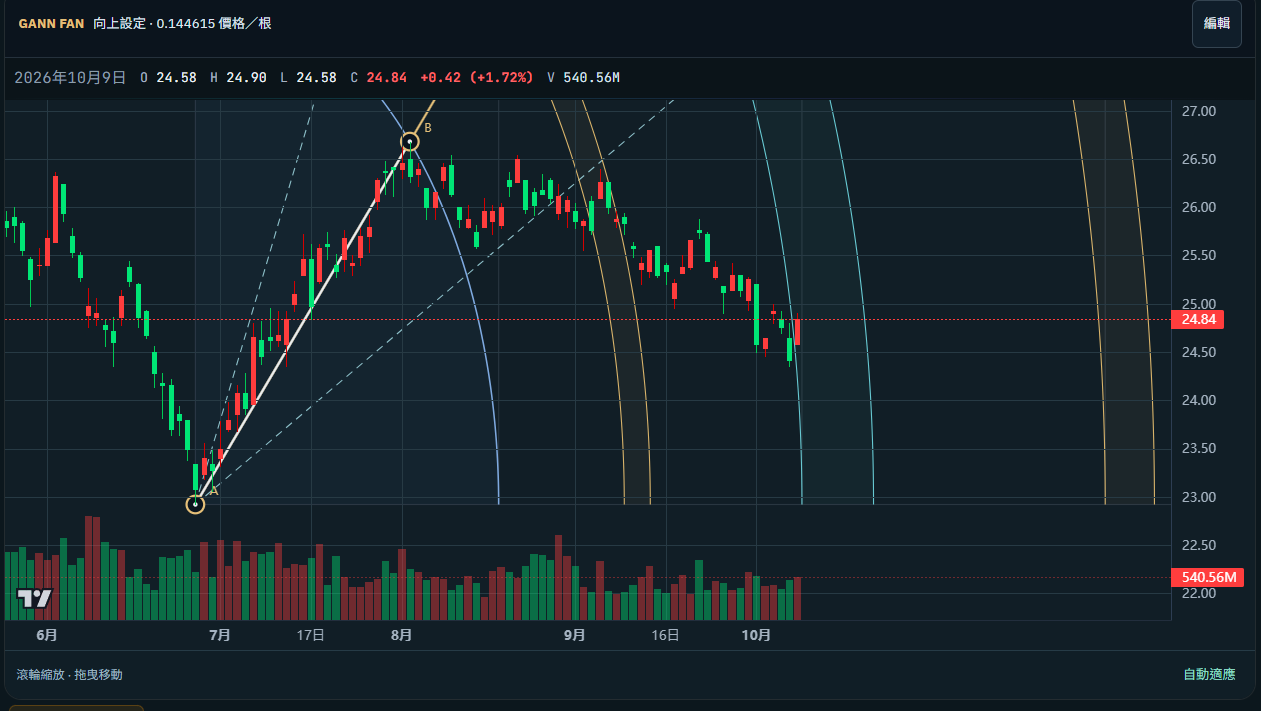Click the 向上設定 · 0.144615 setting text
Screen dimensions: 1261x711
pyautogui.click(x=182, y=23)
